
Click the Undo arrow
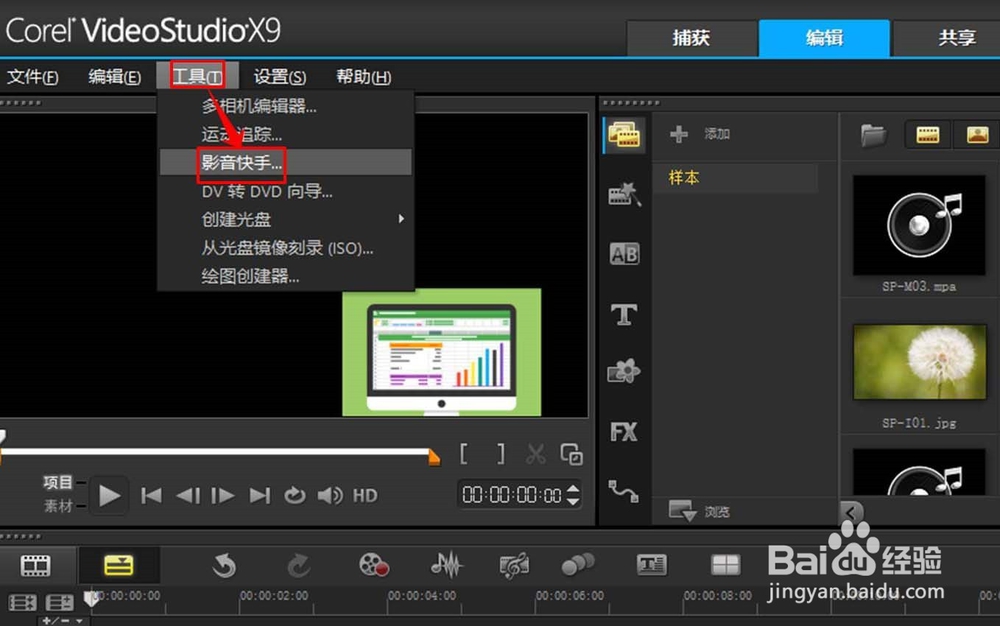click(x=224, y=565)
